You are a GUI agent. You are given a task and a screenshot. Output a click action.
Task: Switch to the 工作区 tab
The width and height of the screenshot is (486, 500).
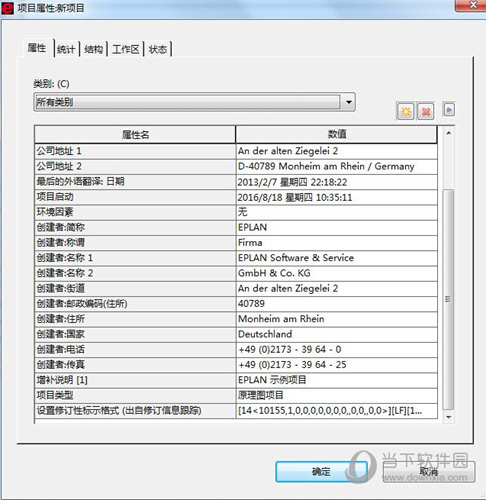(x=126, y=49)
